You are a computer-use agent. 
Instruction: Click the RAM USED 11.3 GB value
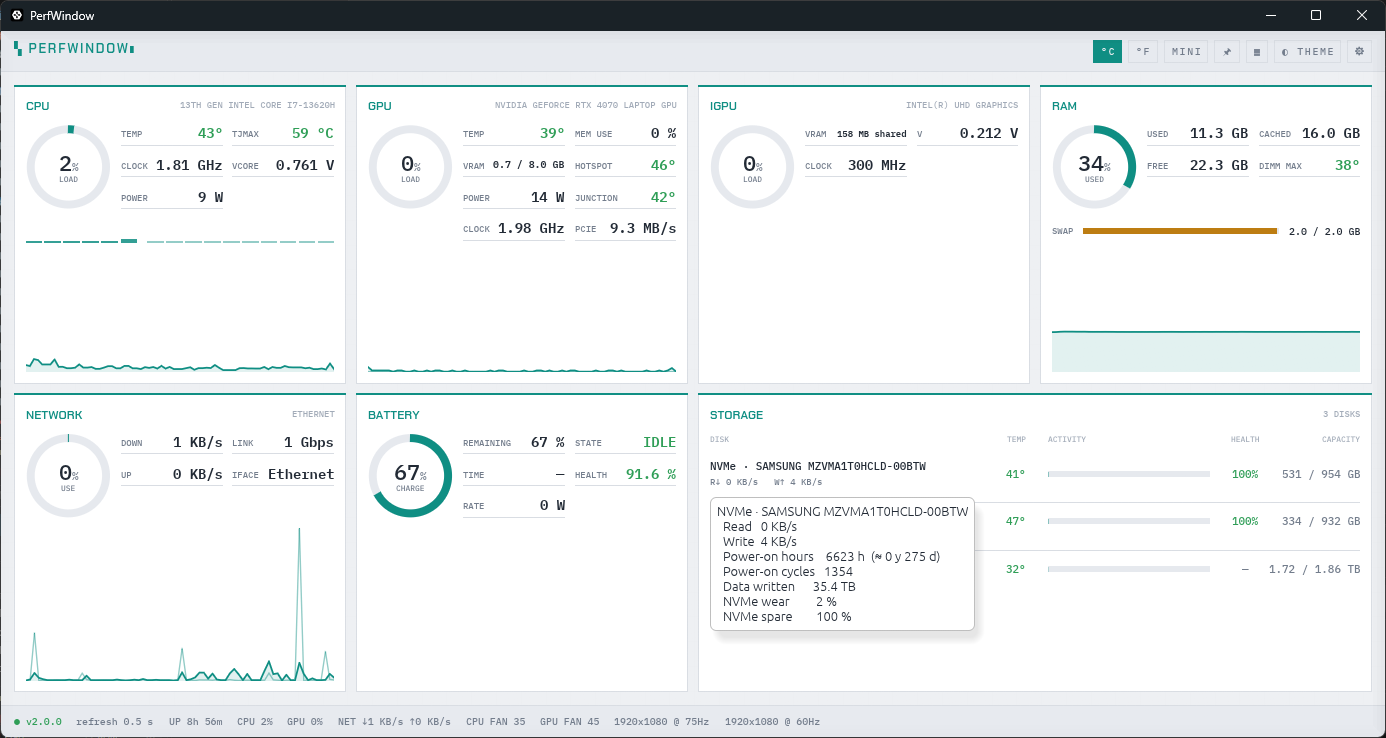[x=1219, y=133]
